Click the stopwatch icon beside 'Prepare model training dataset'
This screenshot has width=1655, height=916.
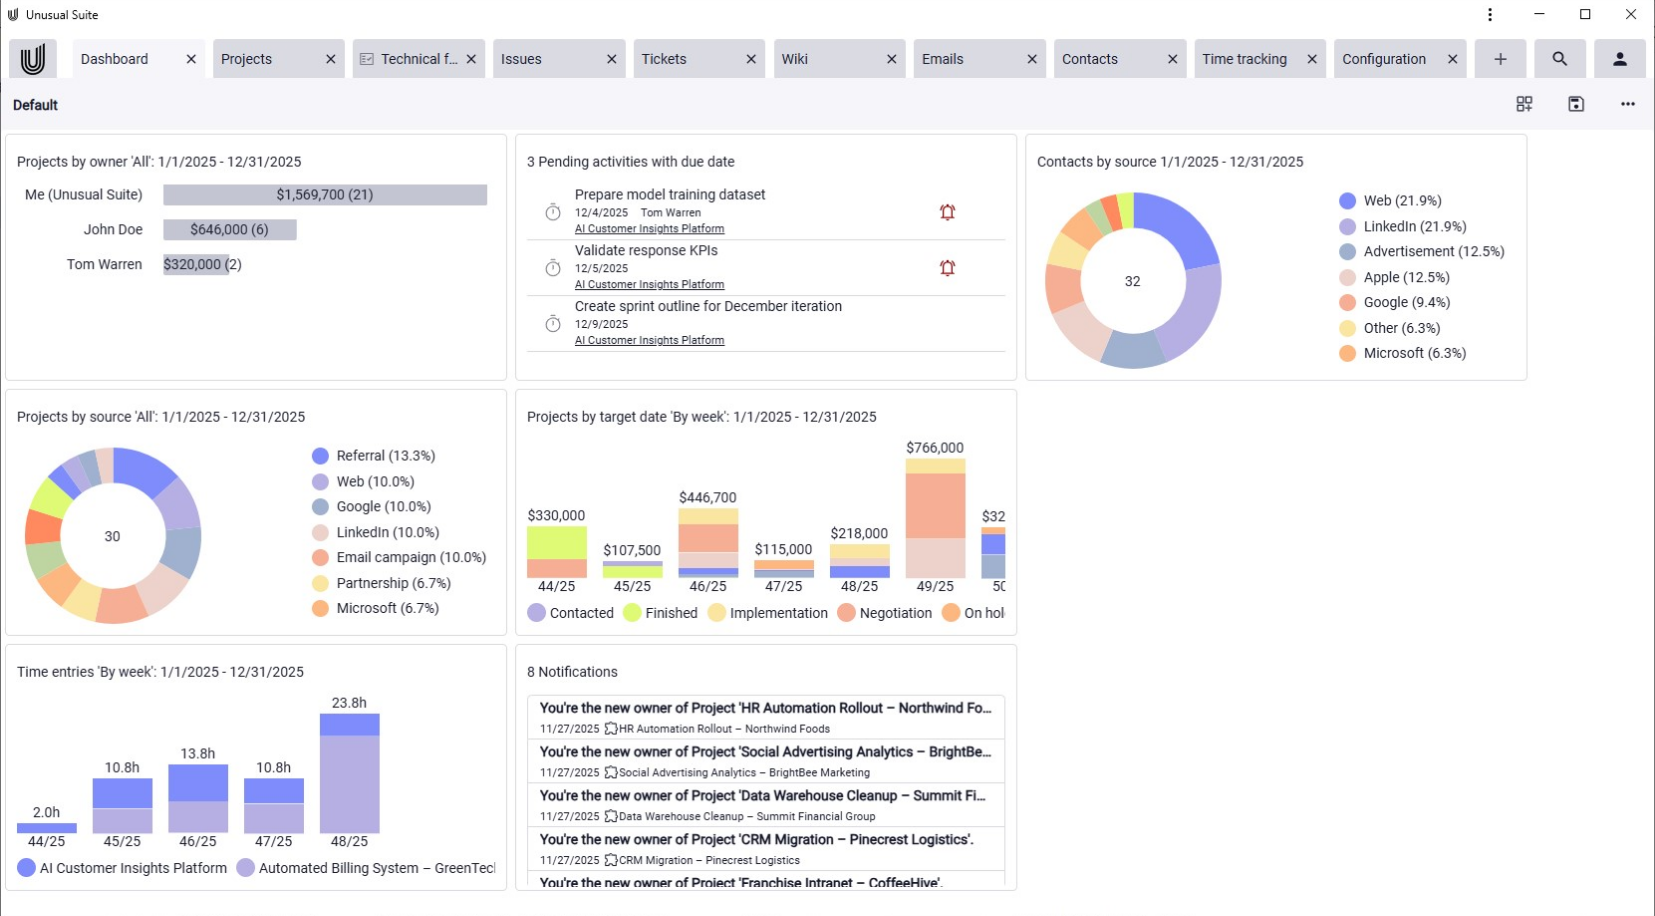point(553,212)
